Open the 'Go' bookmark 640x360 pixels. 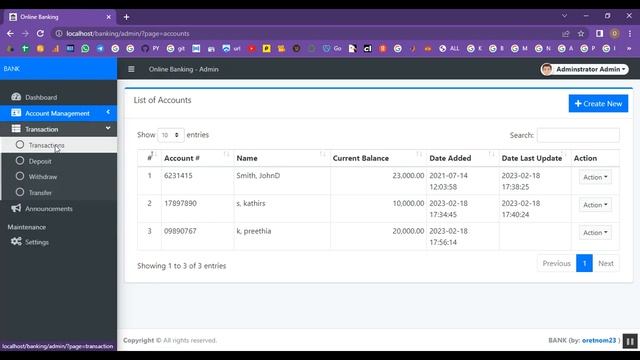click(x=332, y=49)
